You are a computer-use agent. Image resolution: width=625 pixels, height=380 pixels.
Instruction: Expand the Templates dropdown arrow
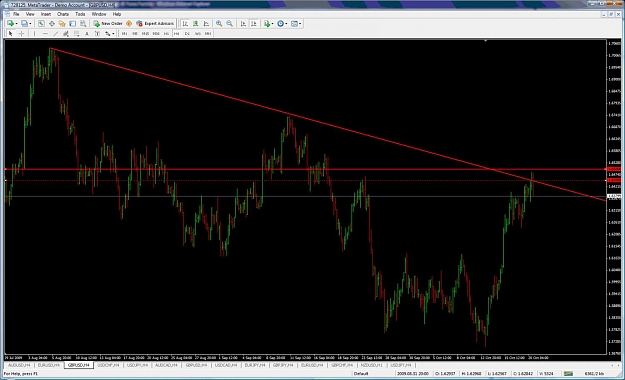300,24
